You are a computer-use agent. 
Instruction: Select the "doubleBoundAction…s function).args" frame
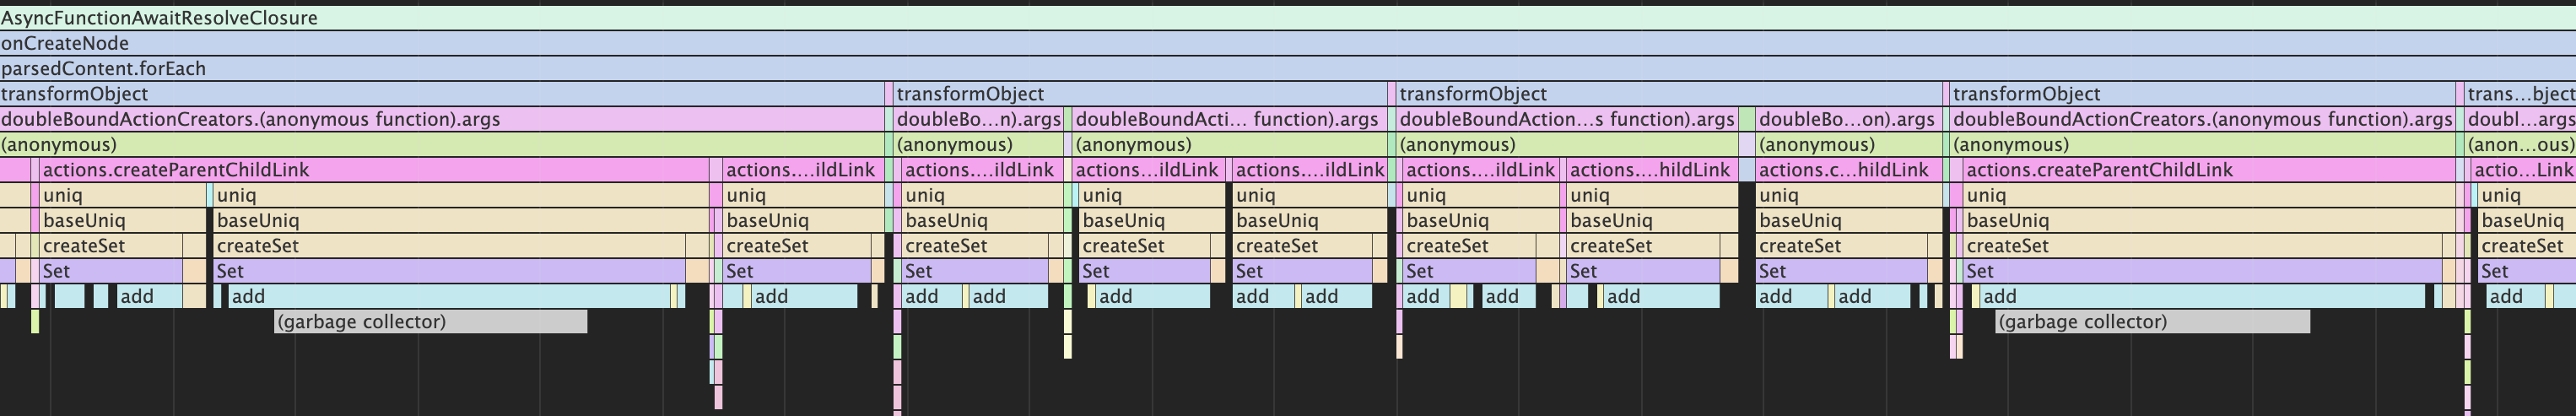pyautogui.click(x=1567, y=119)
